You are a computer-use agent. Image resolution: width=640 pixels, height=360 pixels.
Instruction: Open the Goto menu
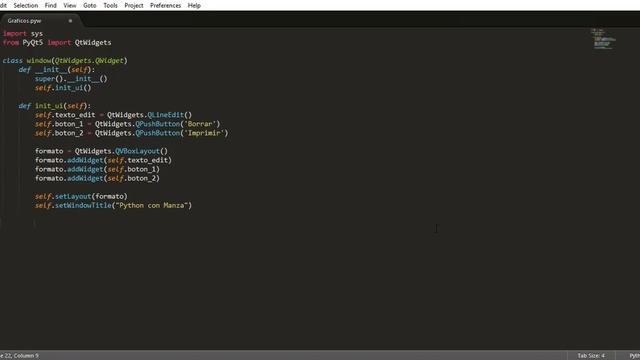pyautogui.click(x=89, y=5)
